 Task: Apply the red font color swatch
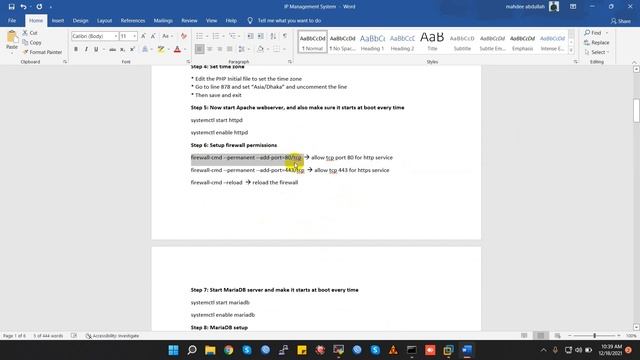[177, 49]
